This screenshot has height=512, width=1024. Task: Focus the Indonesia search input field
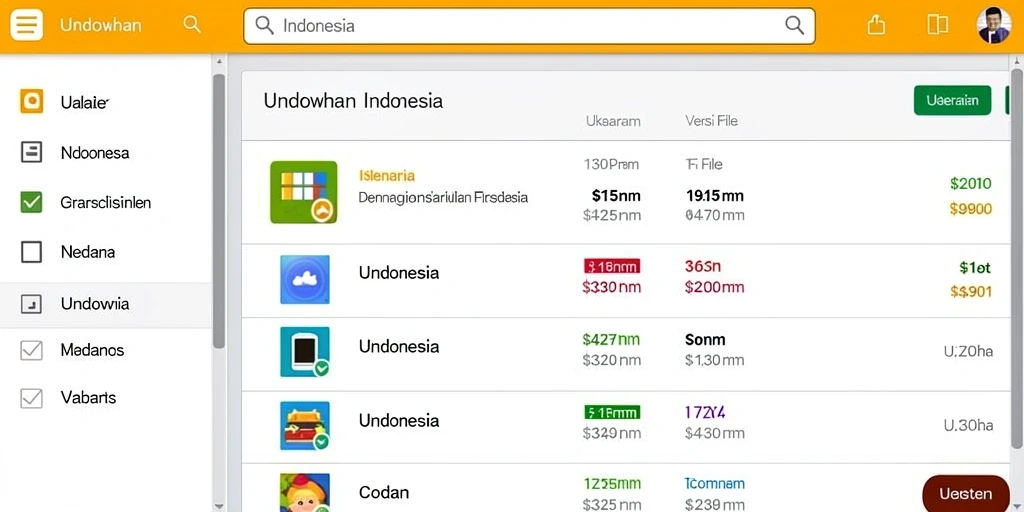(529, 25)
